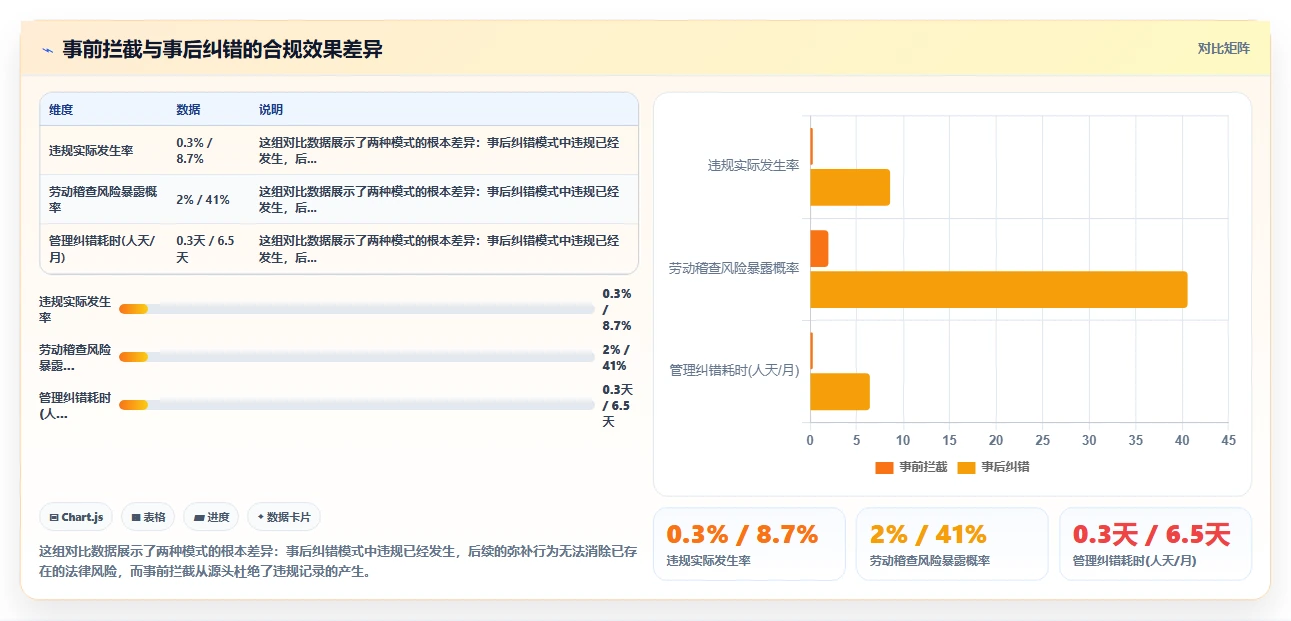This screenshot has height=621, width=1291.
Task: Select the 进度 chip
Action: [x=211, y=517]
